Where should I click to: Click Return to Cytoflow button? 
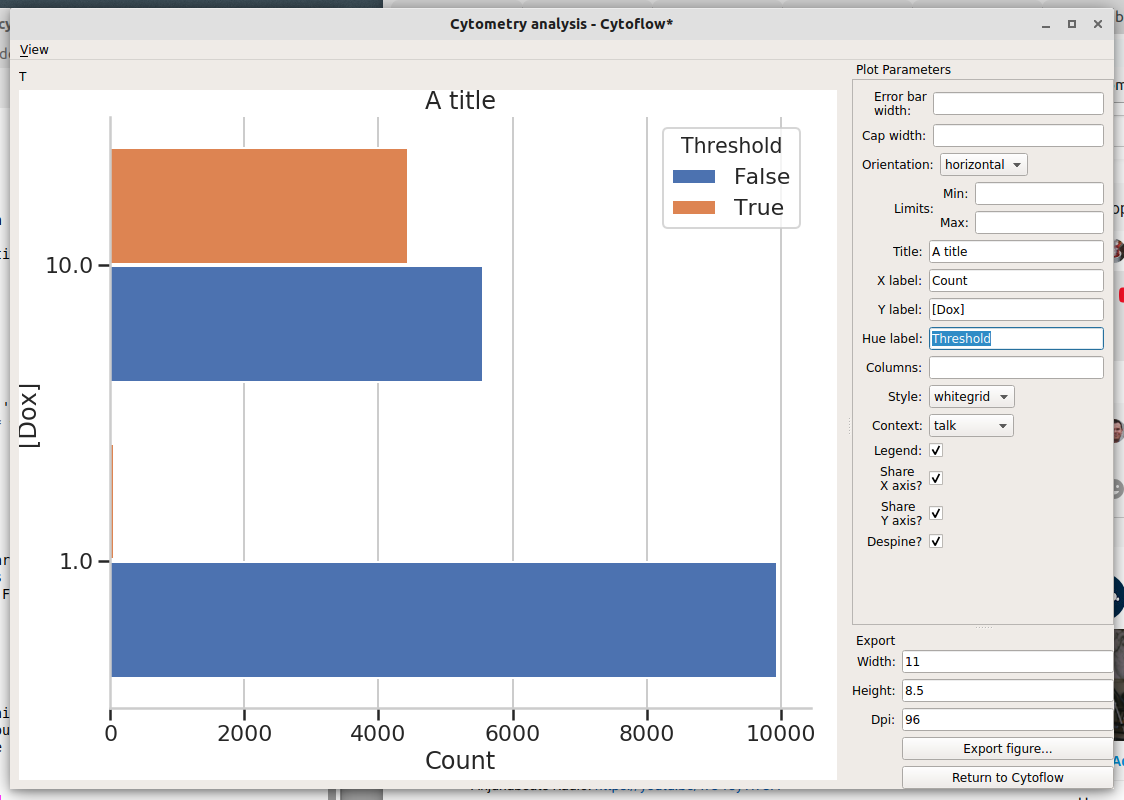coord(1007,778)
